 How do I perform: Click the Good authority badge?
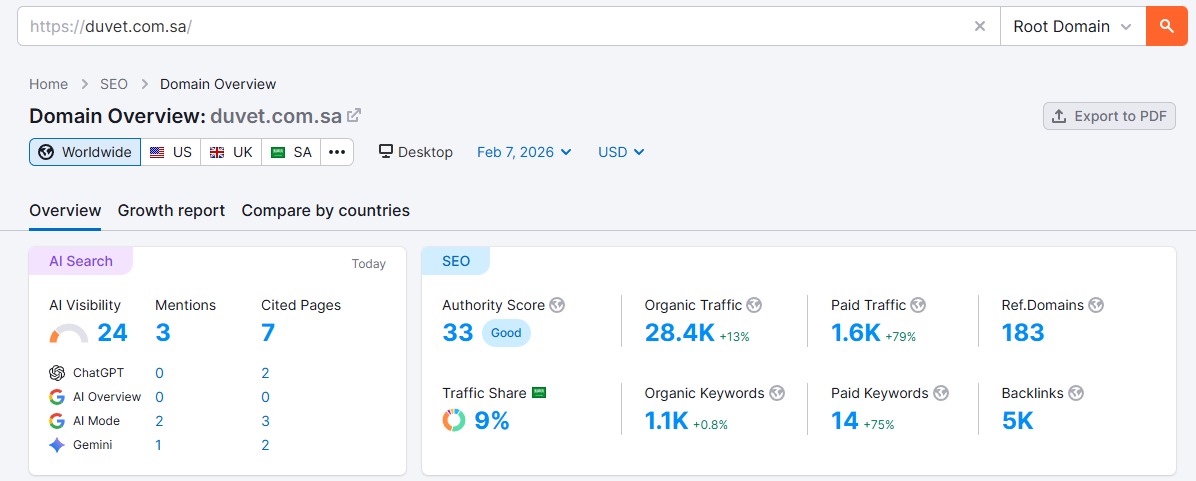506,333
